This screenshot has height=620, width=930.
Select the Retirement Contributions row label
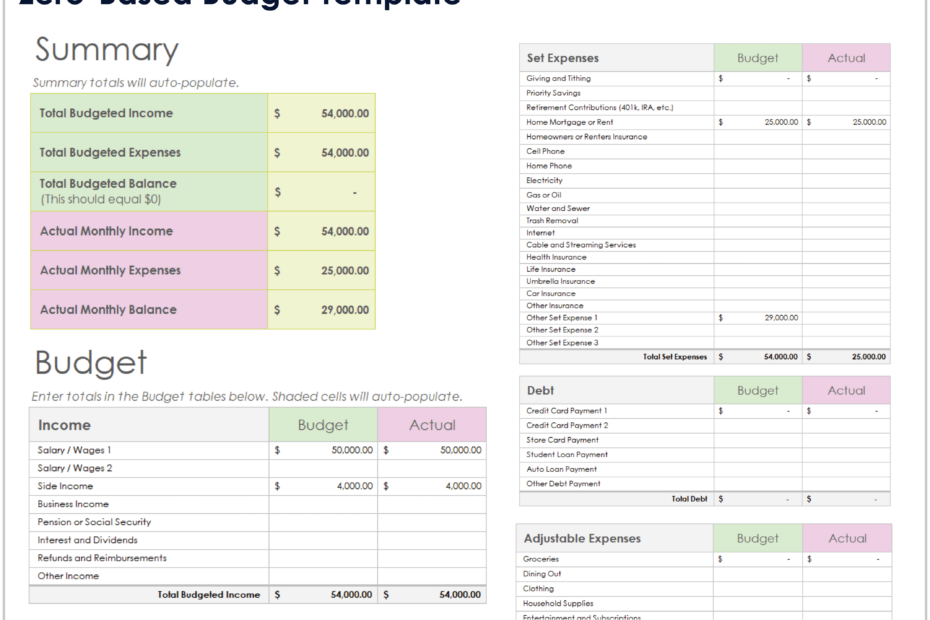(600, 107)
